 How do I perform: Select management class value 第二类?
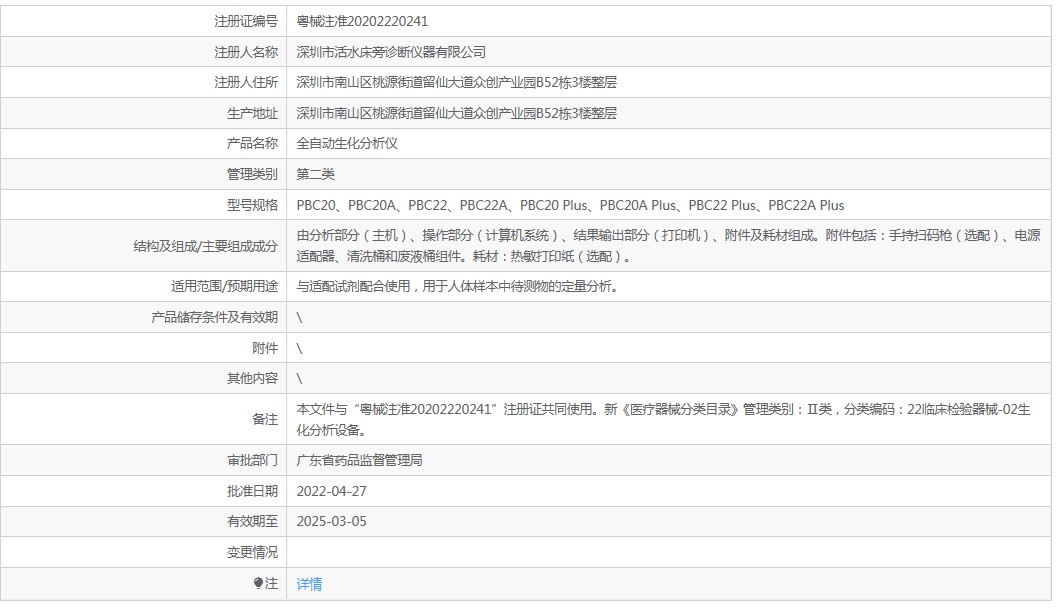(x=315, y=174)
